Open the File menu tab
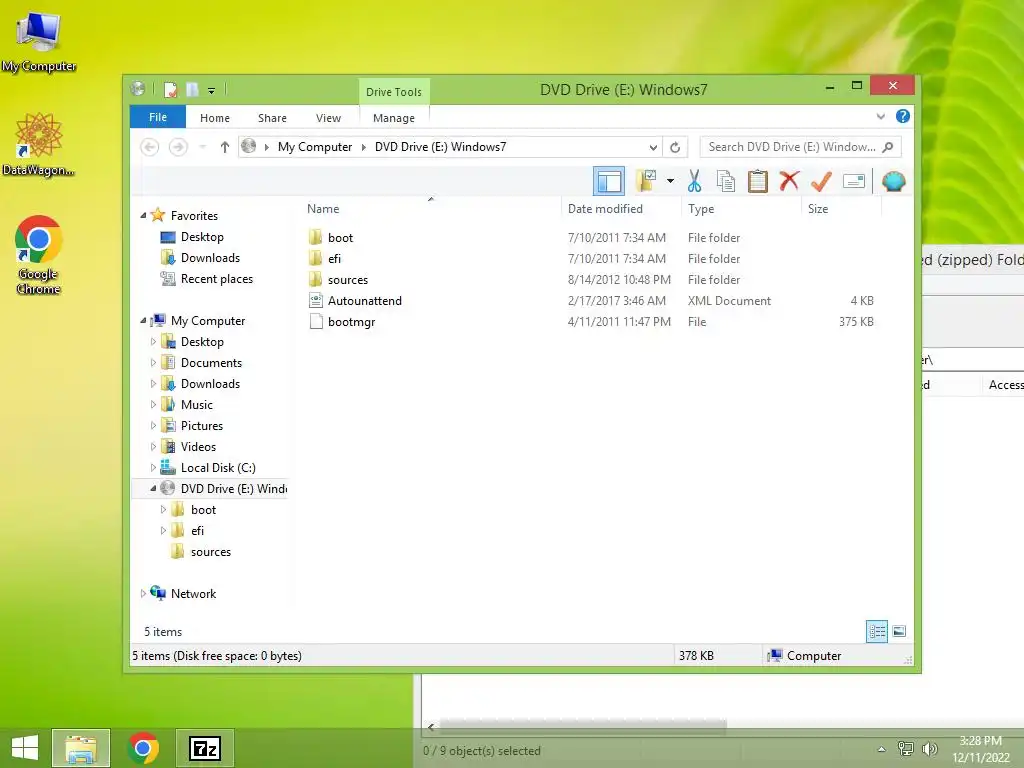Viewport: 1024px width, 768px height. pos(158,117)
